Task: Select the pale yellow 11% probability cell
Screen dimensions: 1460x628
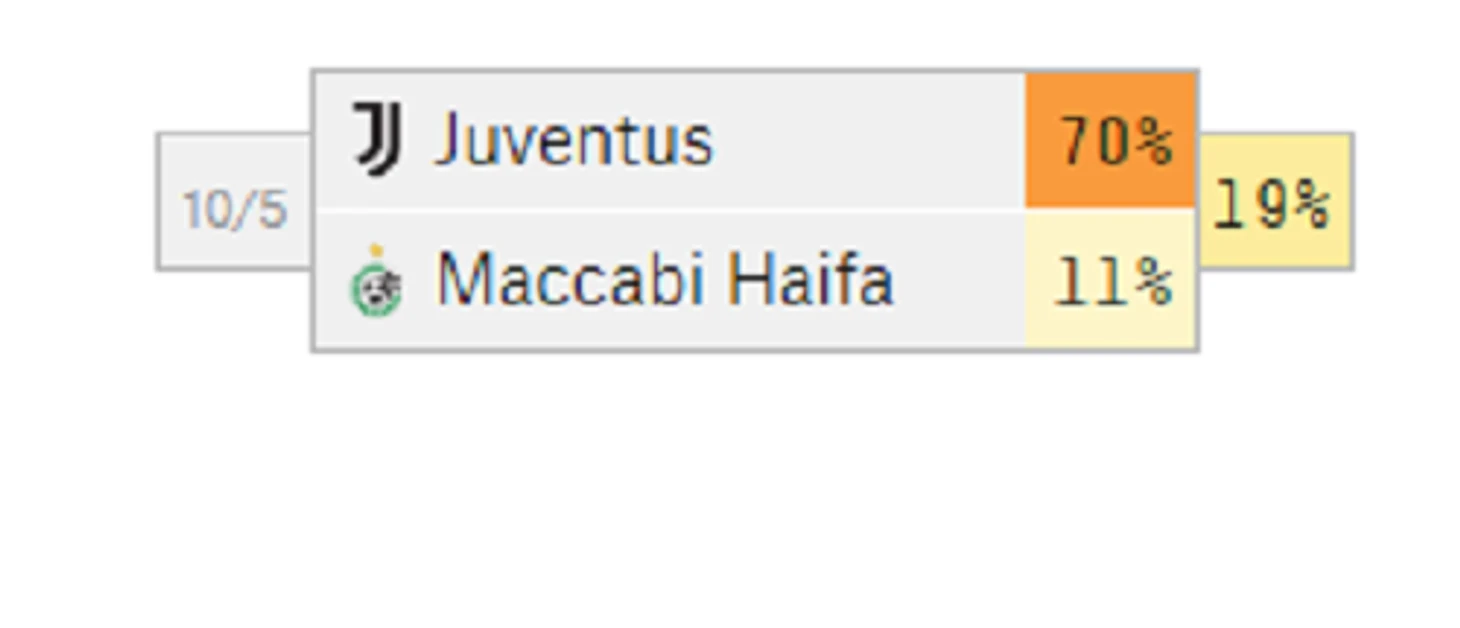Action: coord(1110,281)
